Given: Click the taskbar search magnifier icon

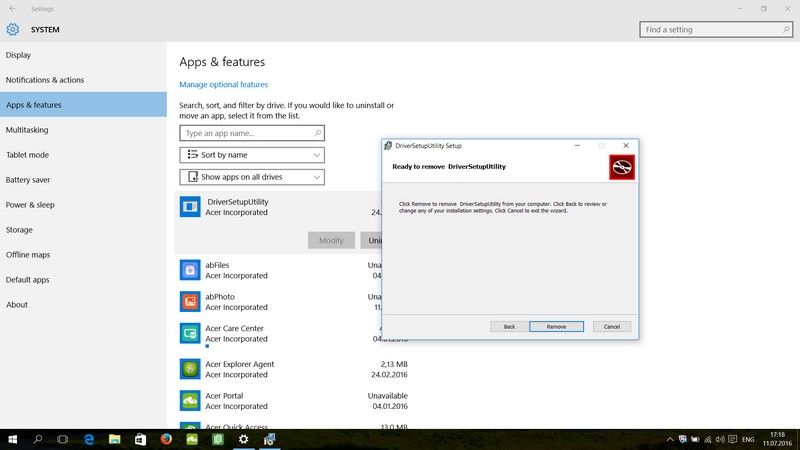Looking at the screenshot, I should click(38, 439).
